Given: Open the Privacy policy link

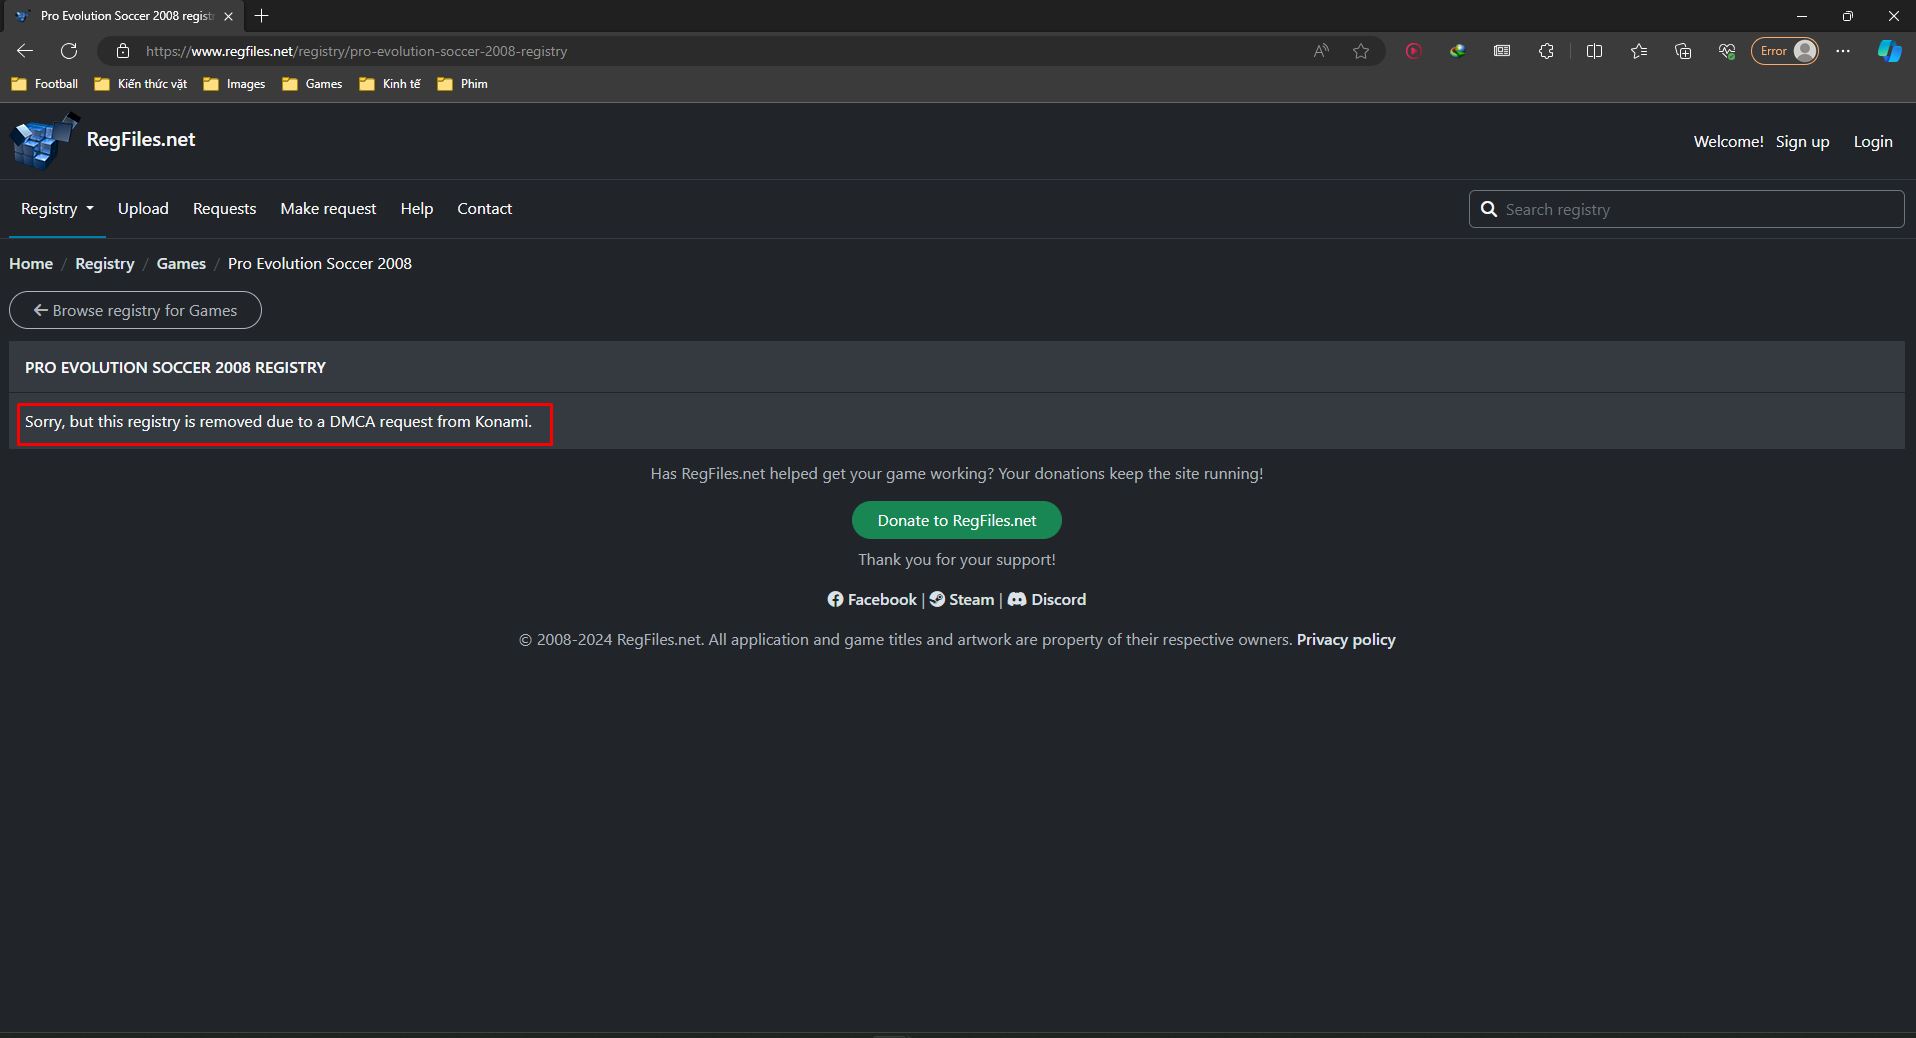Looking at the screenshot, I should 1346,640.
